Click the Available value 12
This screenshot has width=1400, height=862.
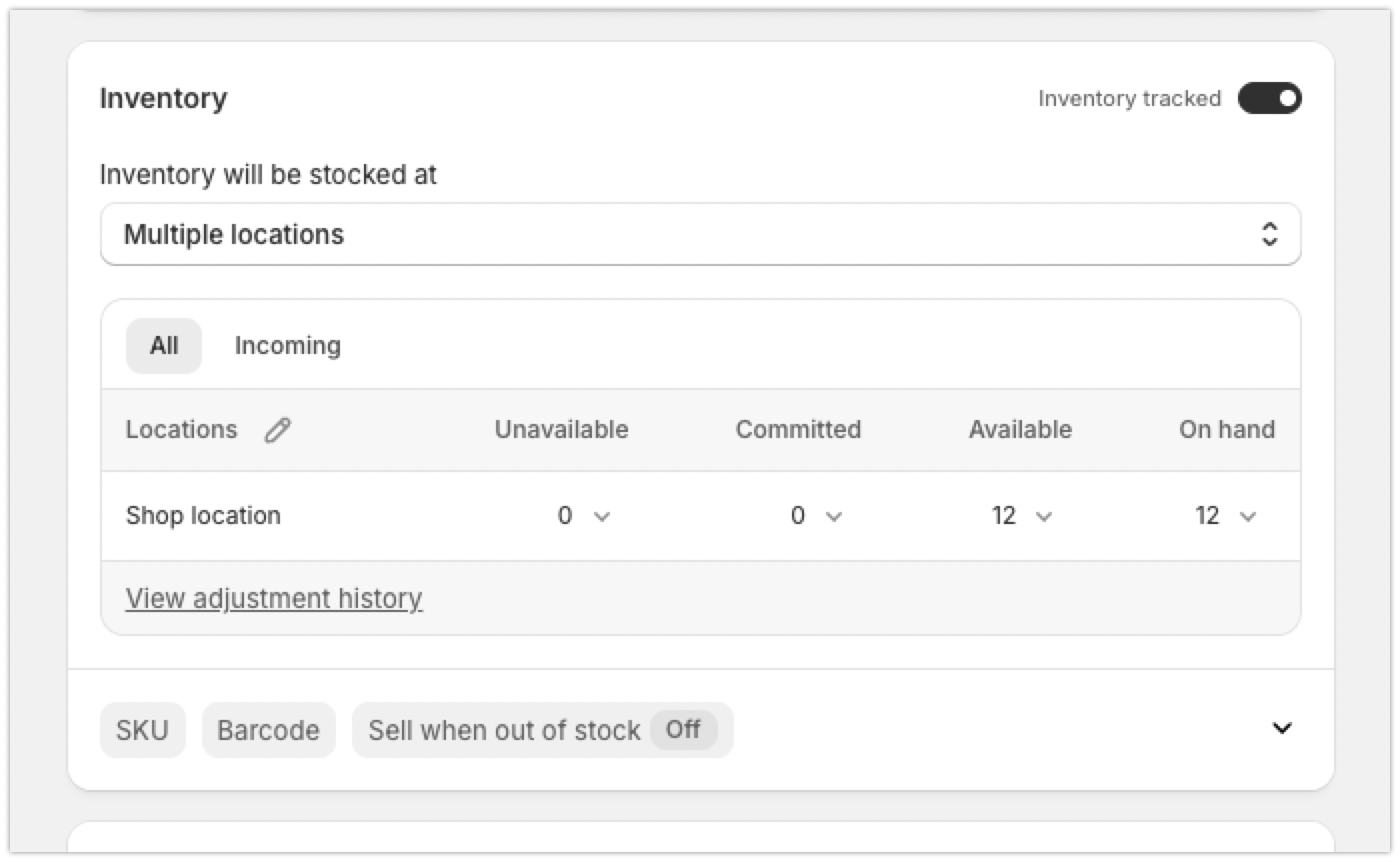click(1004, 516)
